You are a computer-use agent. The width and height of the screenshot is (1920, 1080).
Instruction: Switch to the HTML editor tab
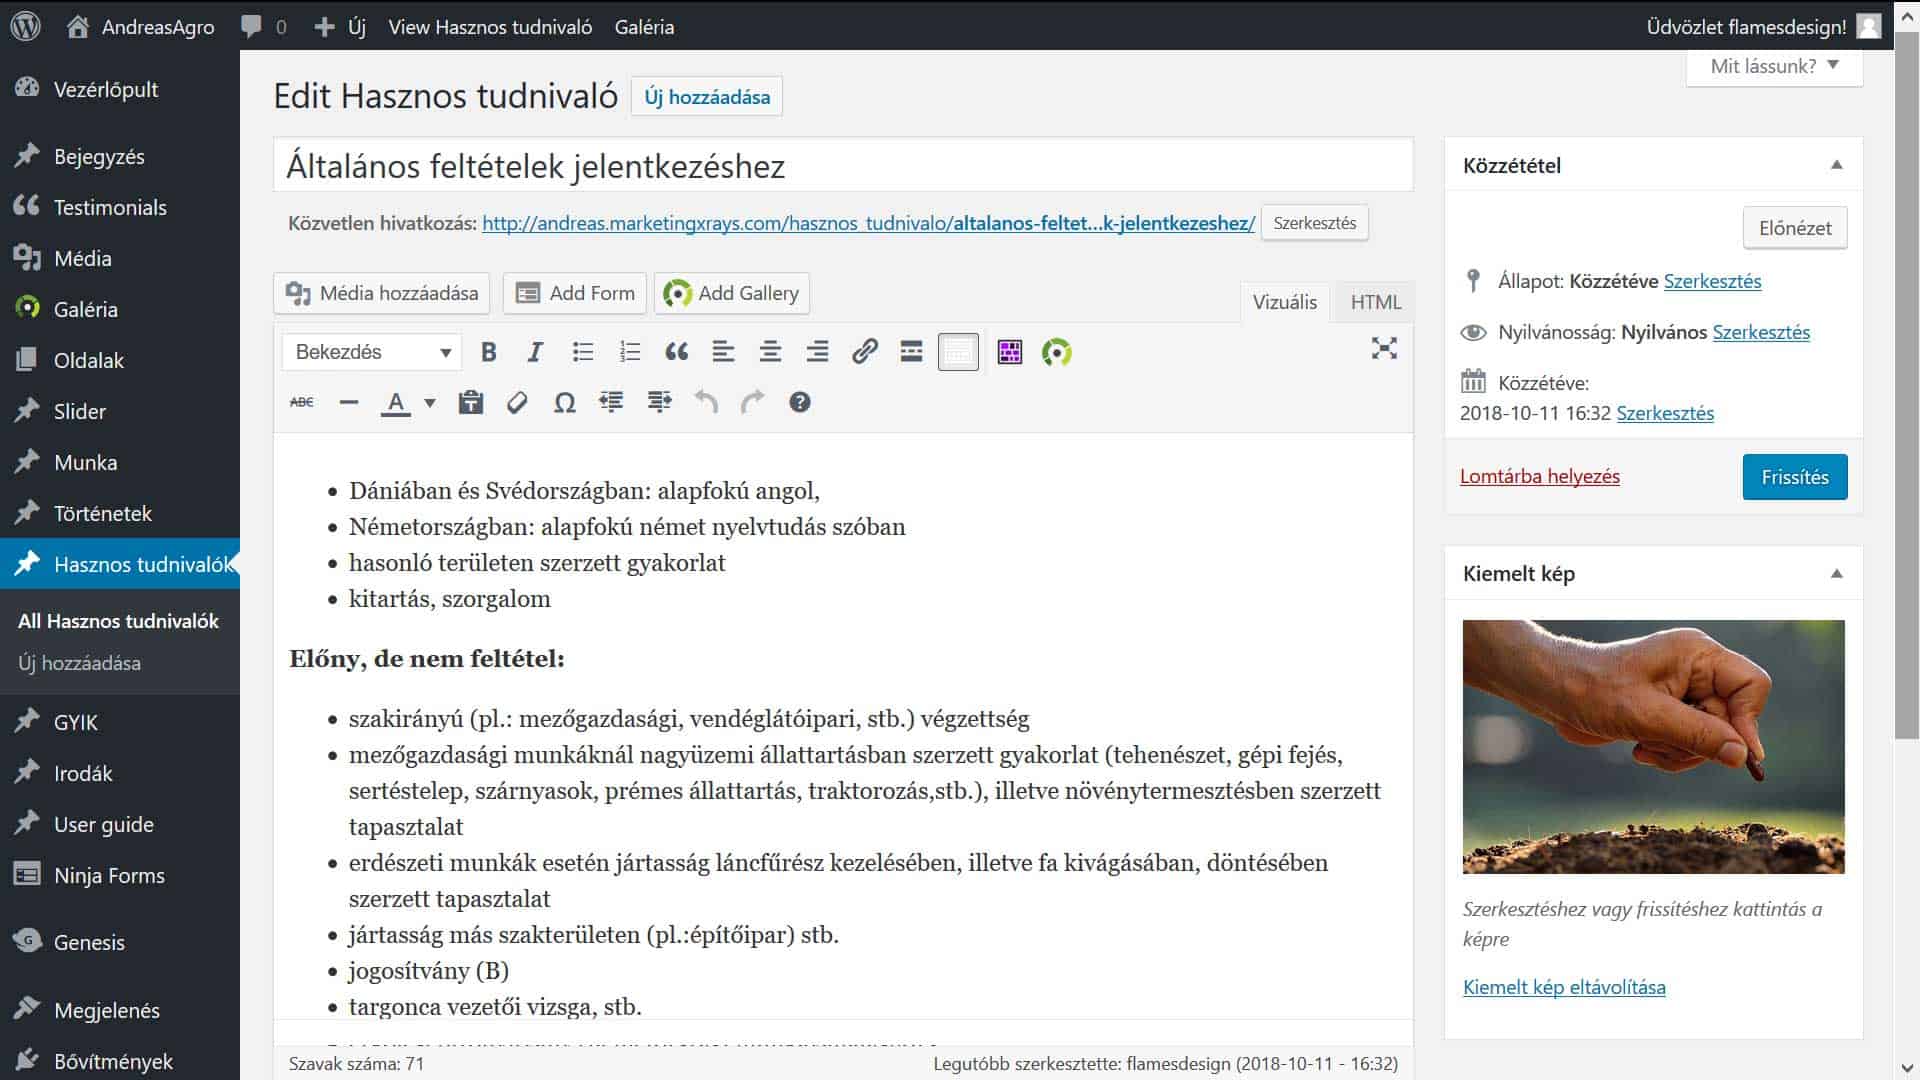[x=1376, y=302]
